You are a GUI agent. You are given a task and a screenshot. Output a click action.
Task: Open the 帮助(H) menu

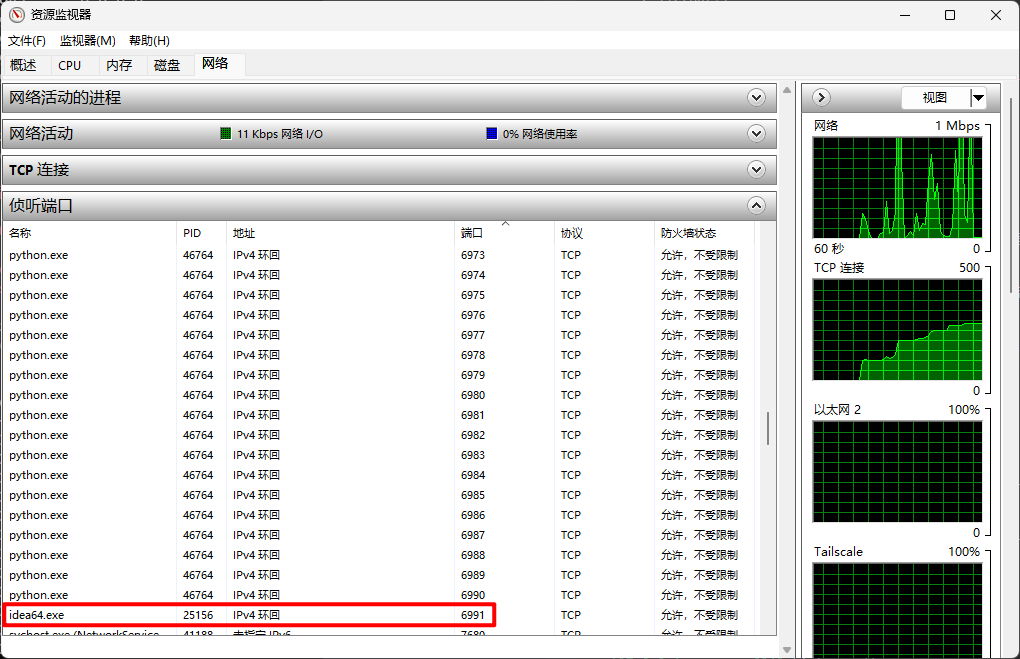tap(149, 41)
